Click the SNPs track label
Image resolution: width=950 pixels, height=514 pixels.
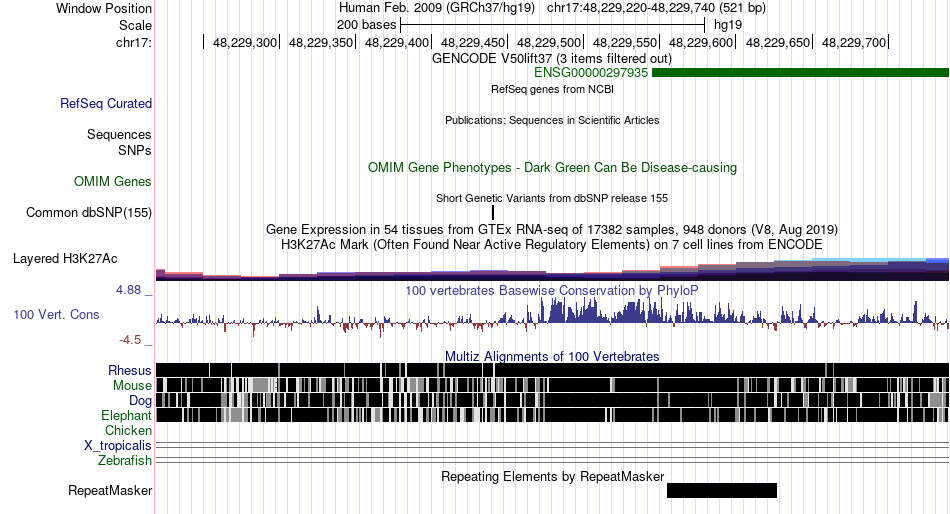point(135,150)
